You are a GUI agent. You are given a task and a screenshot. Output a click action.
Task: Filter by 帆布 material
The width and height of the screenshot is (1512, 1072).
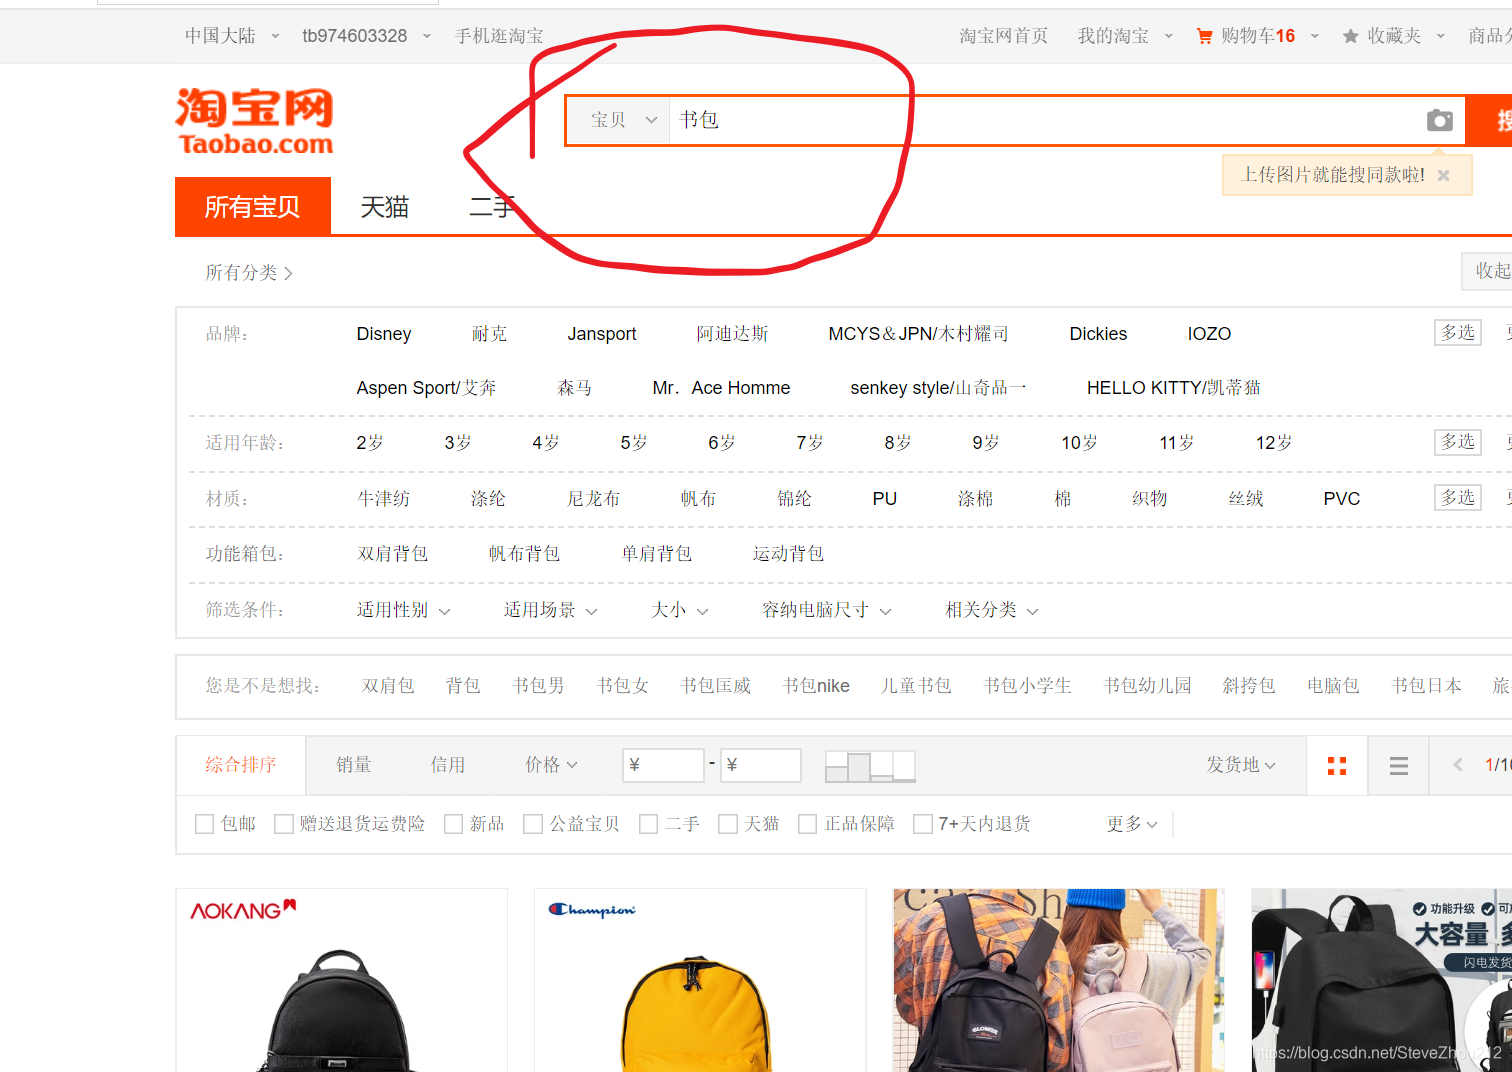click(698, 499)
